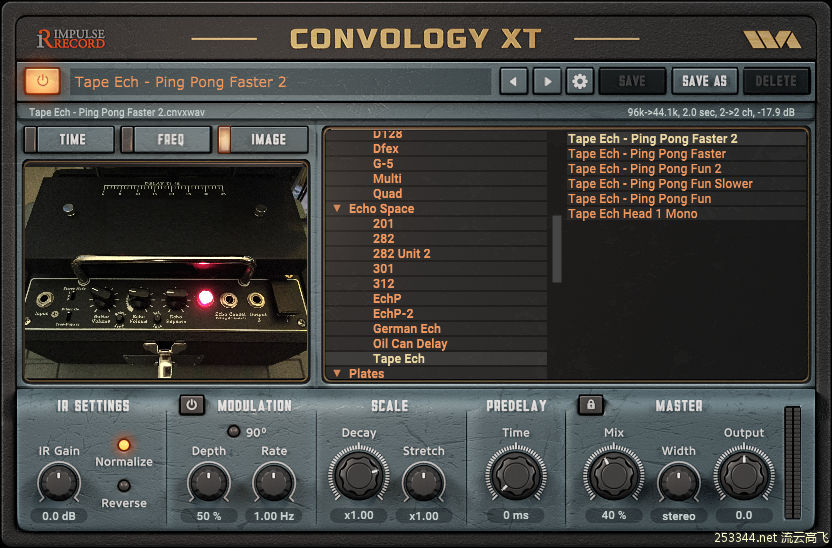
Task: Click the Output 0.0 value field
Action: point(744,515)
